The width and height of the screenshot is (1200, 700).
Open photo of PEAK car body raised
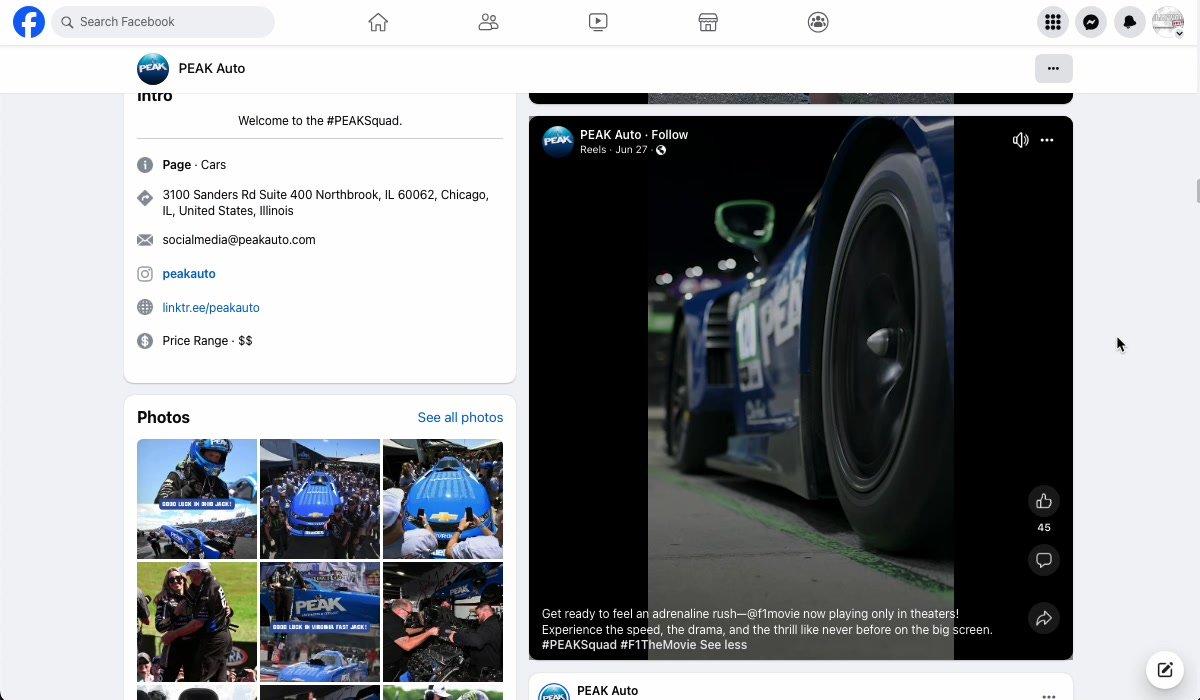pyautogui.click(x=320, y=622)
